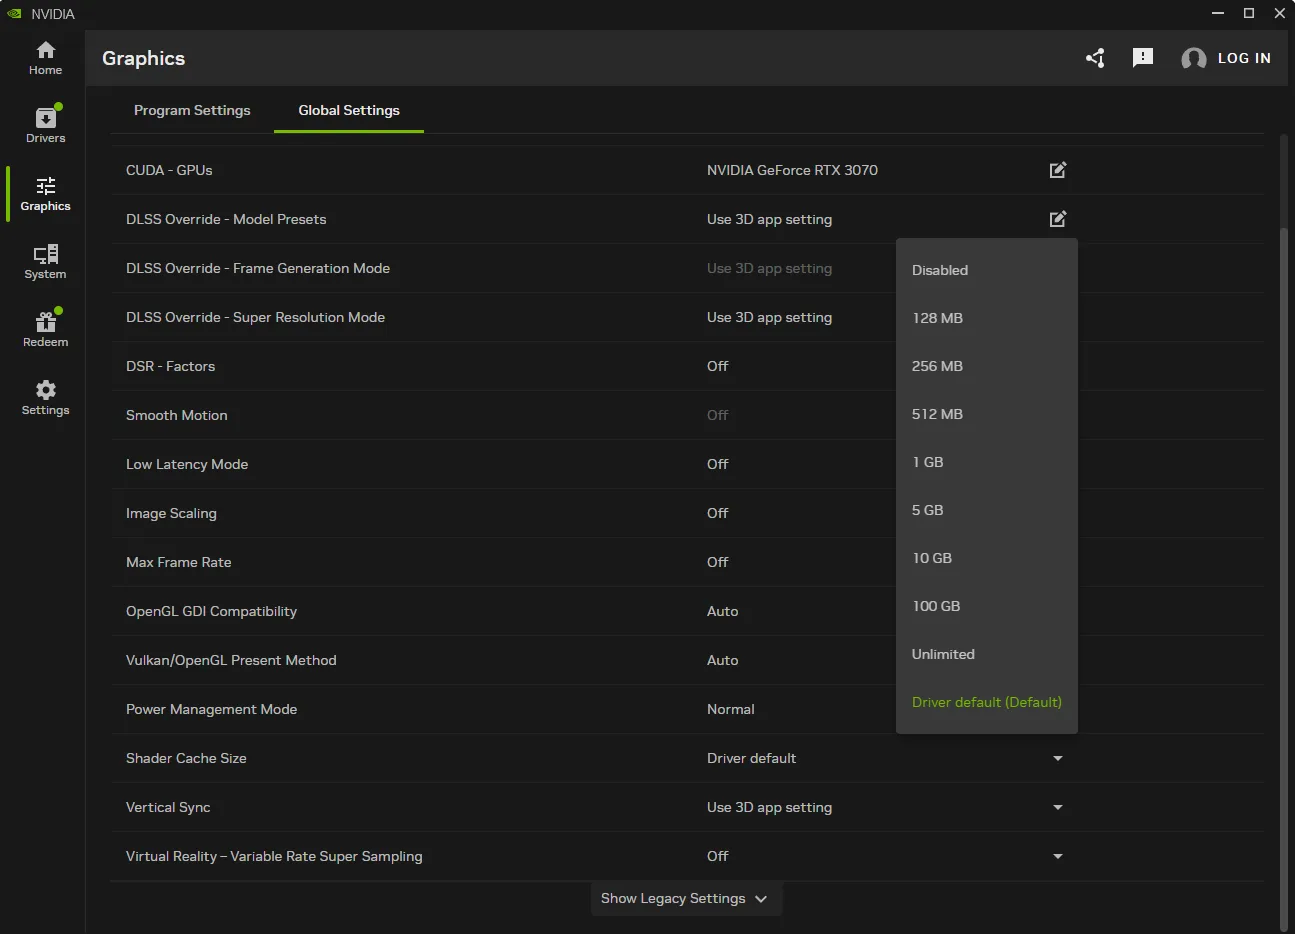Expand Show Legacy Settings
1295x934 pixels.
point(685,898)
